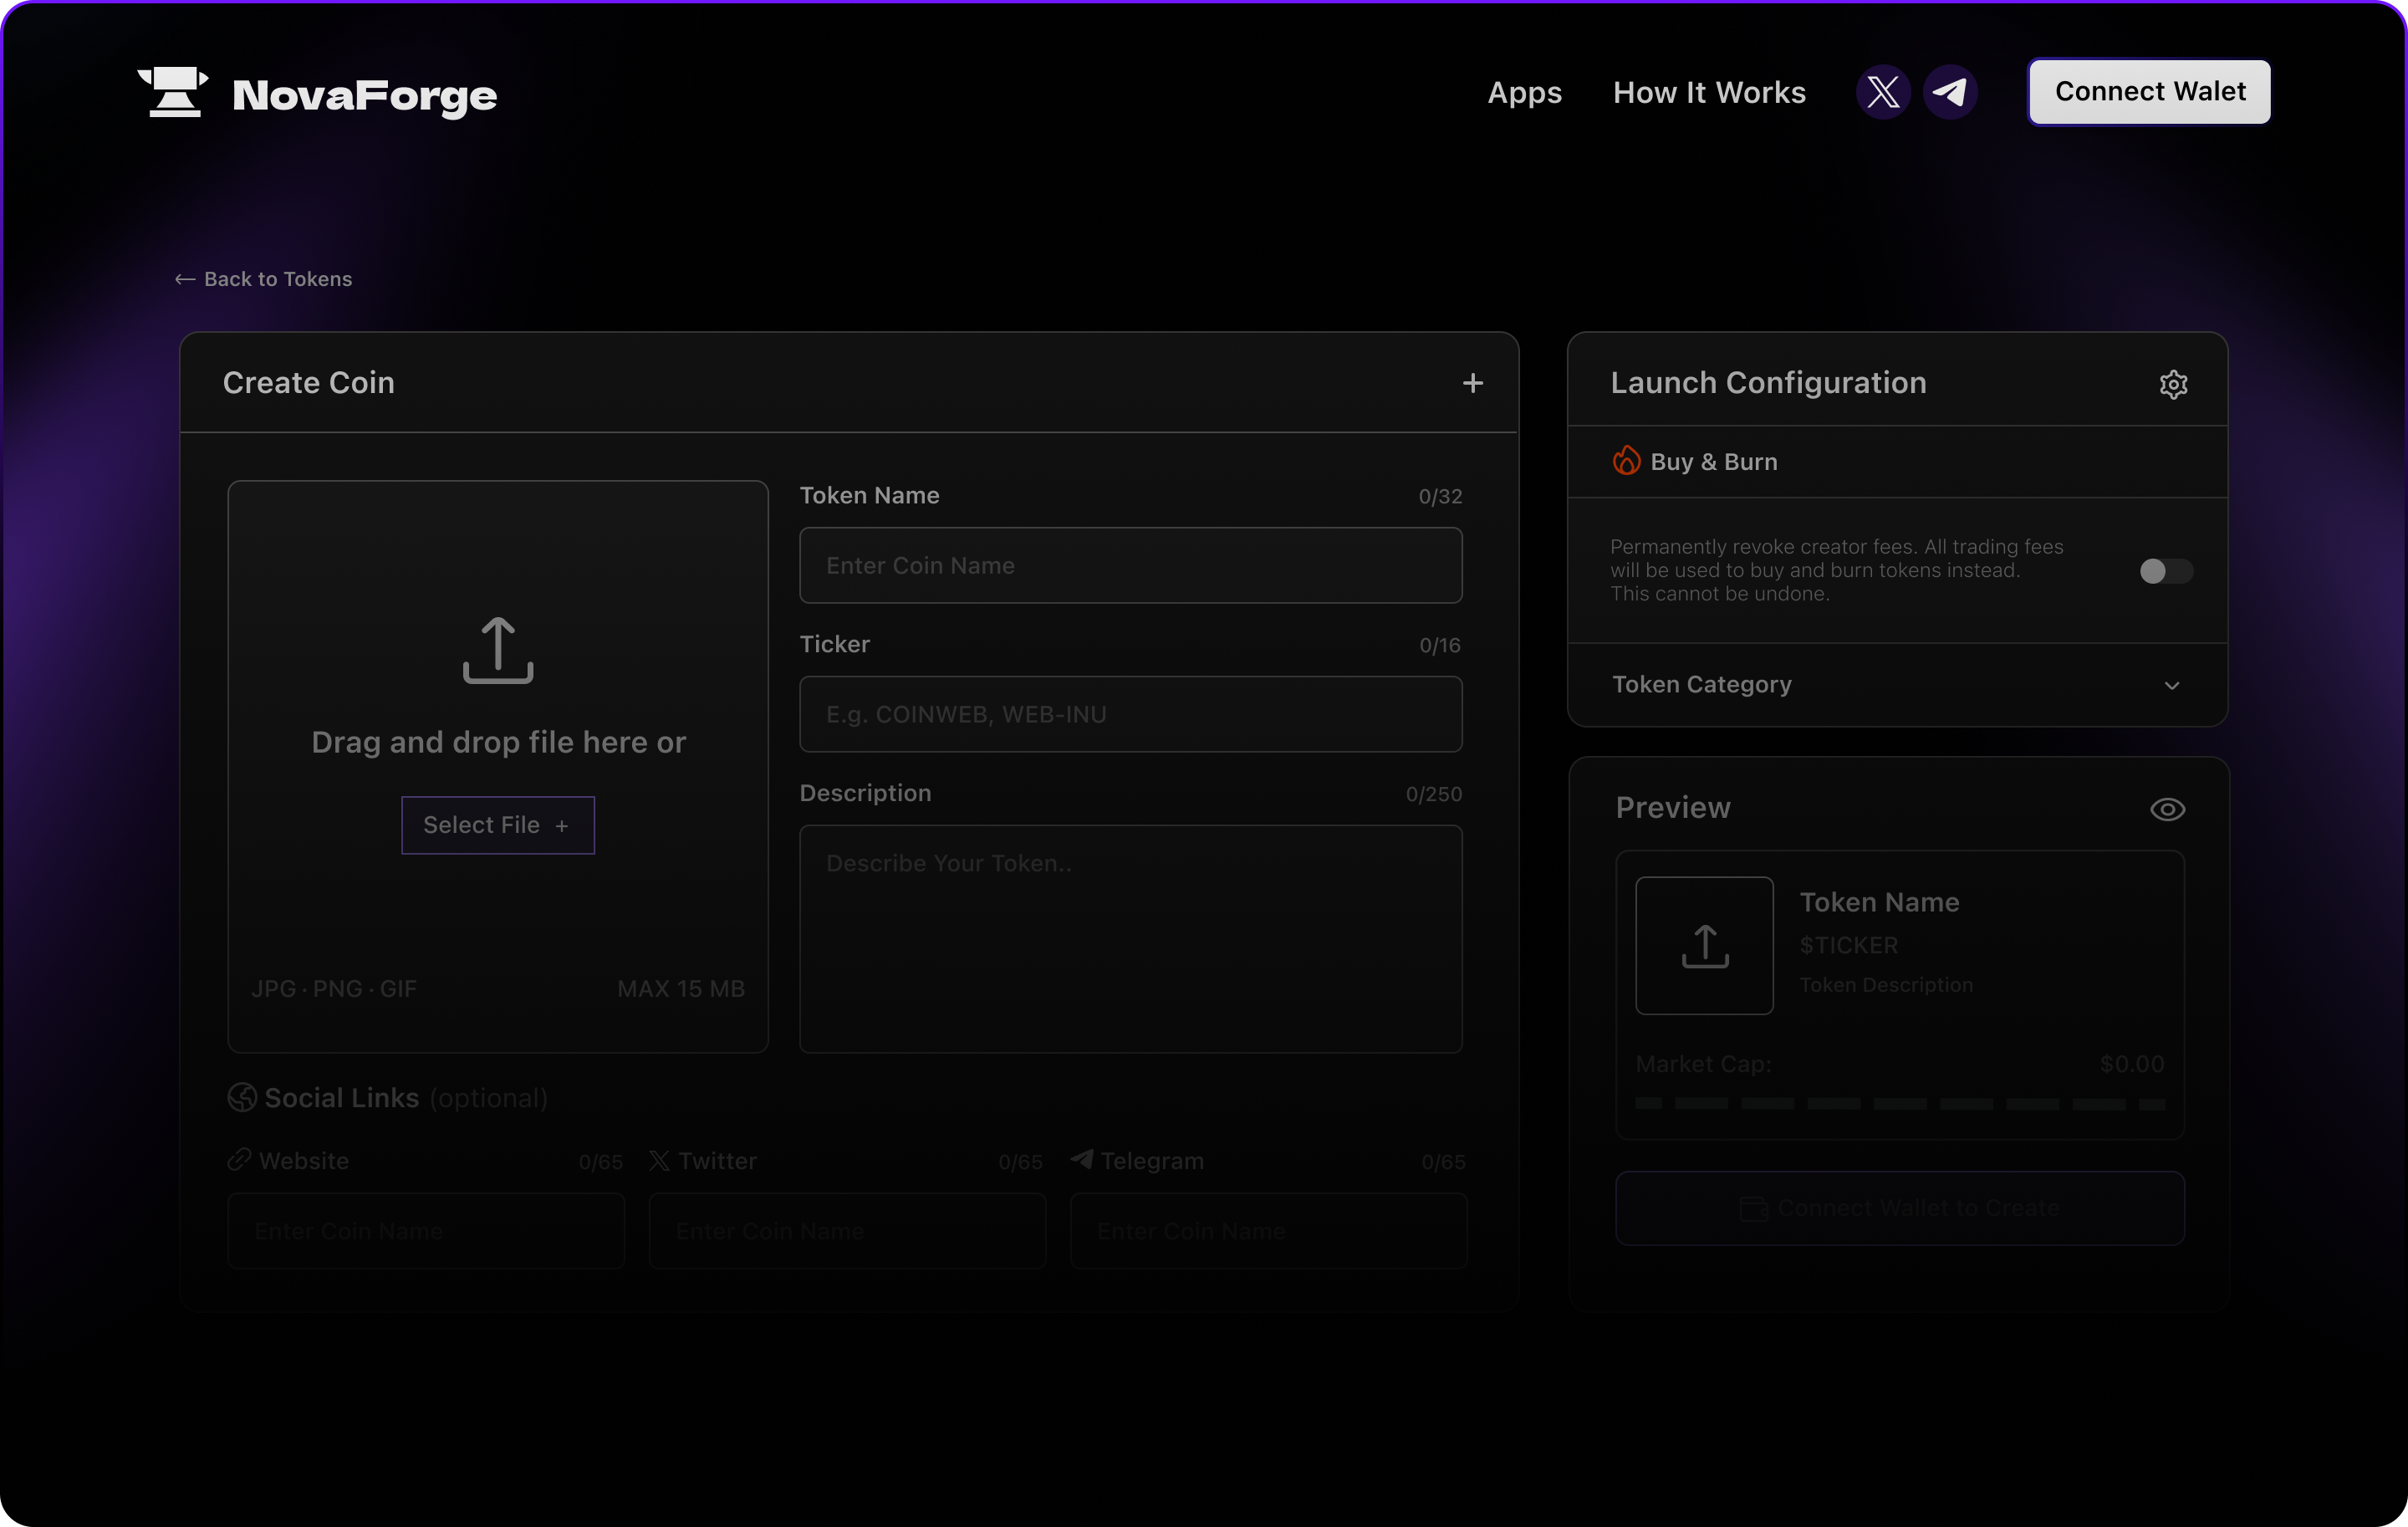
Task: Click the wallet icon in Connect Wallet to Create
Action: pos(1754,1208)
